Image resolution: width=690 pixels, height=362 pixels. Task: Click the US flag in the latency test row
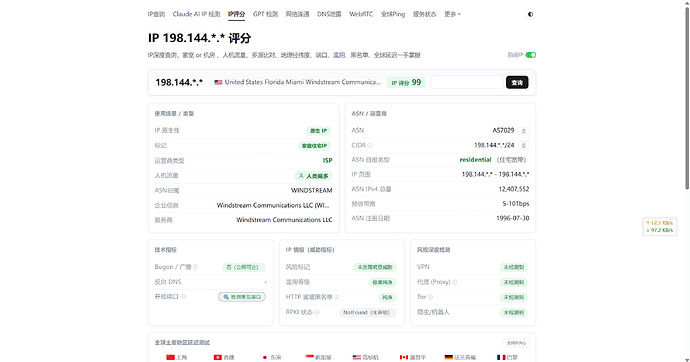tap(357, 357)
